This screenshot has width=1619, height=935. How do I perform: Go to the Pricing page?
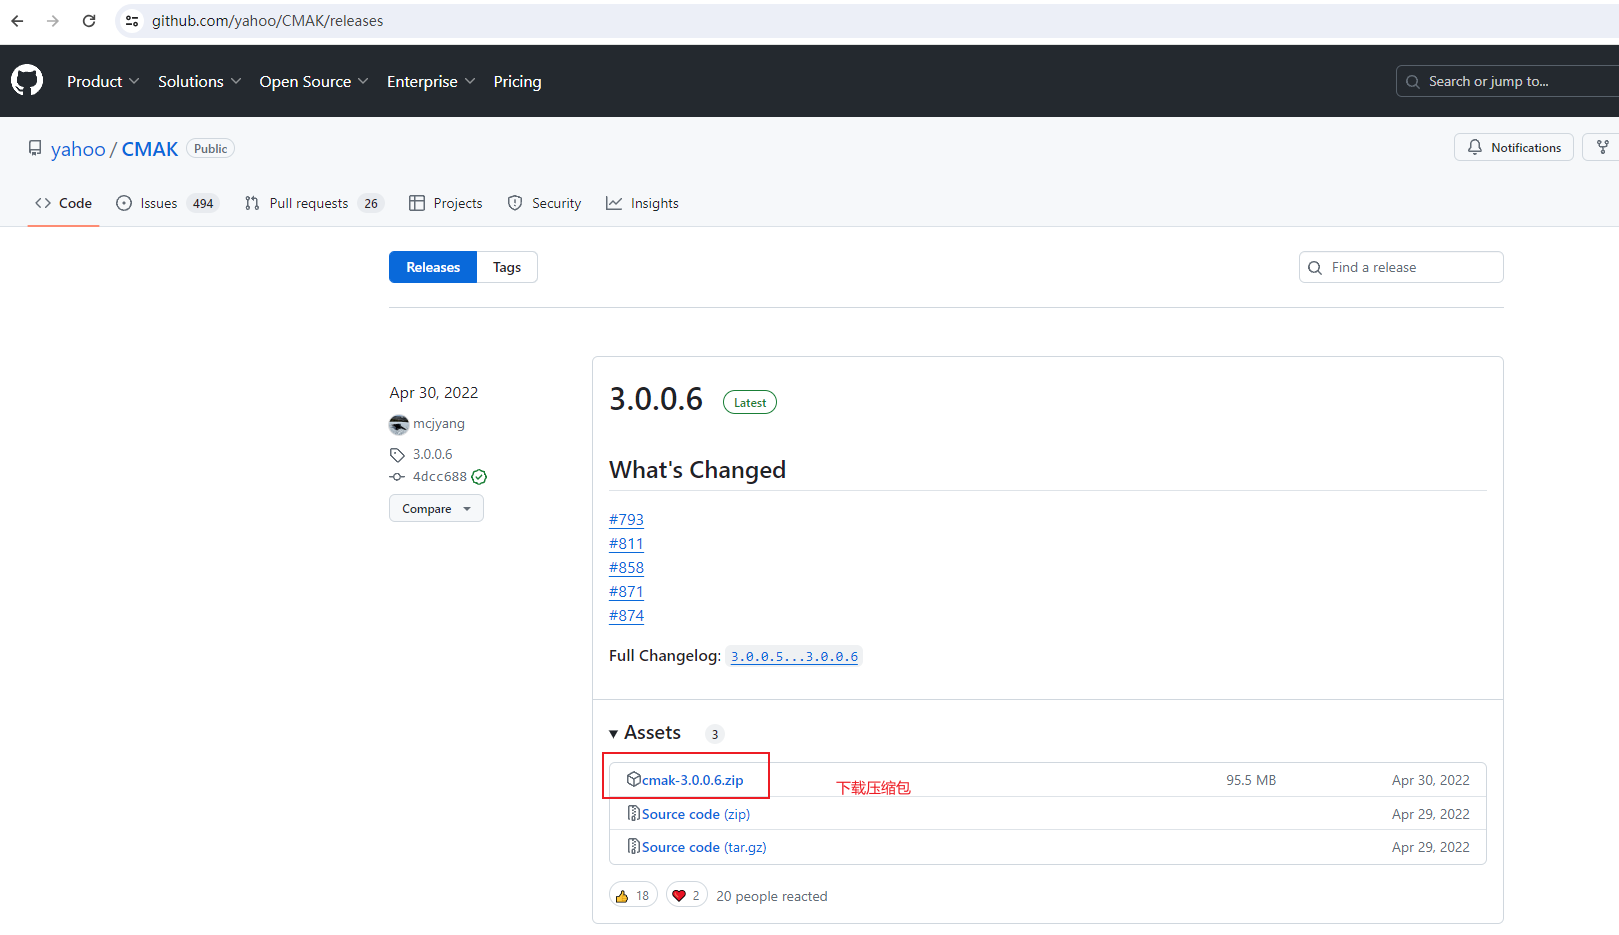click(517, 81)
